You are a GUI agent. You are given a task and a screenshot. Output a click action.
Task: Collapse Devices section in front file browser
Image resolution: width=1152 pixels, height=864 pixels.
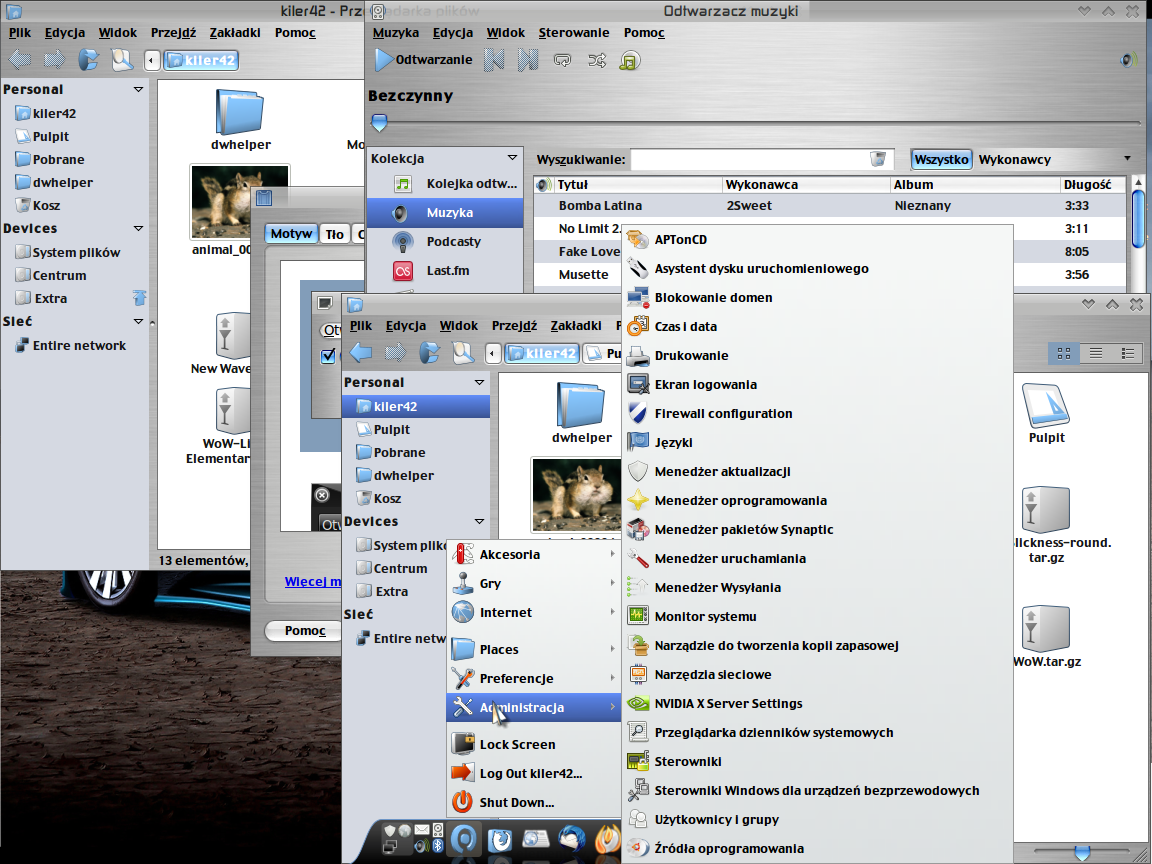pos(479,521)
